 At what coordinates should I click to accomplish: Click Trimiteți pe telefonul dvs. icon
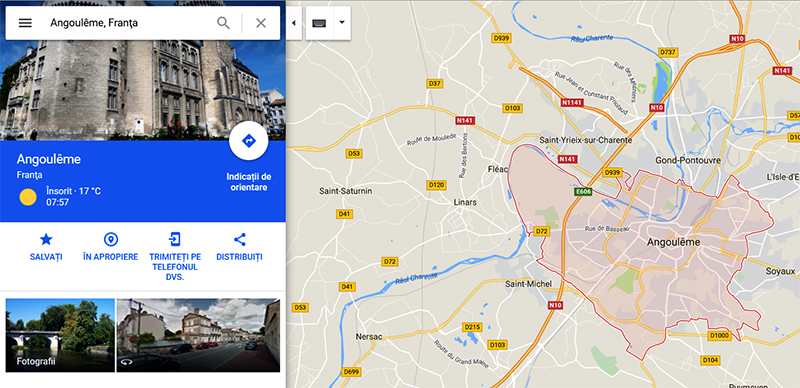tap(175, 239)
